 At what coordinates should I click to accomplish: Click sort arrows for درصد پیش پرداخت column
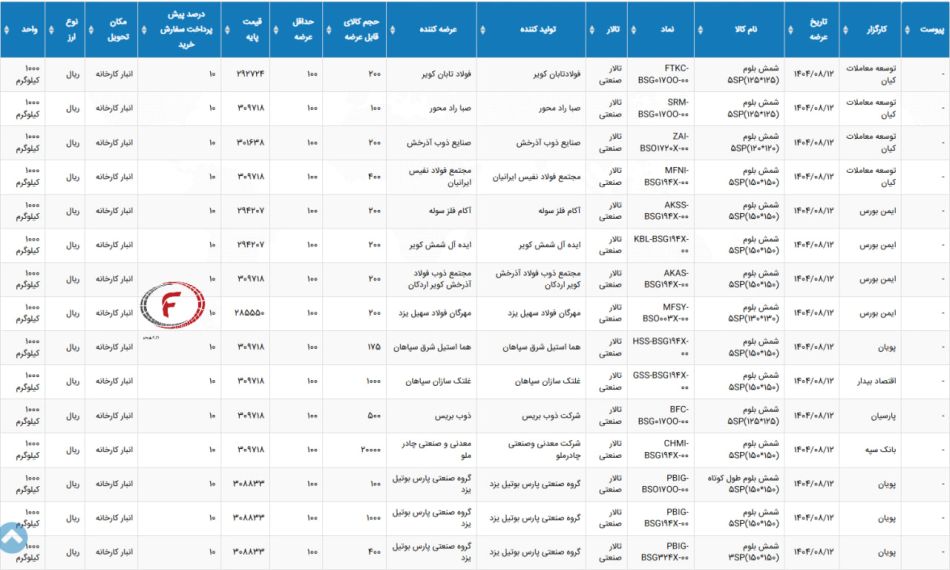(x=144, y=30)
